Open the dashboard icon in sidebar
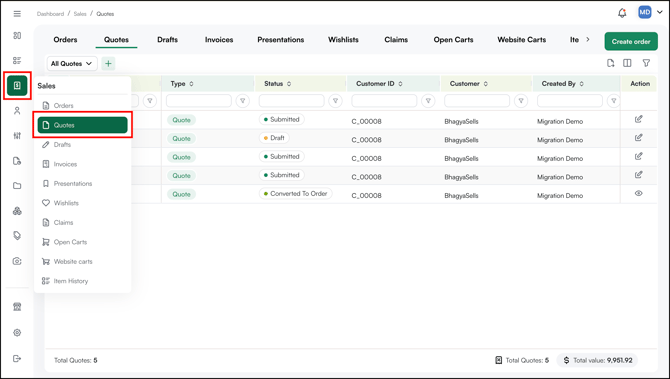Screen dimensions: 670x379 pos(17,35)
